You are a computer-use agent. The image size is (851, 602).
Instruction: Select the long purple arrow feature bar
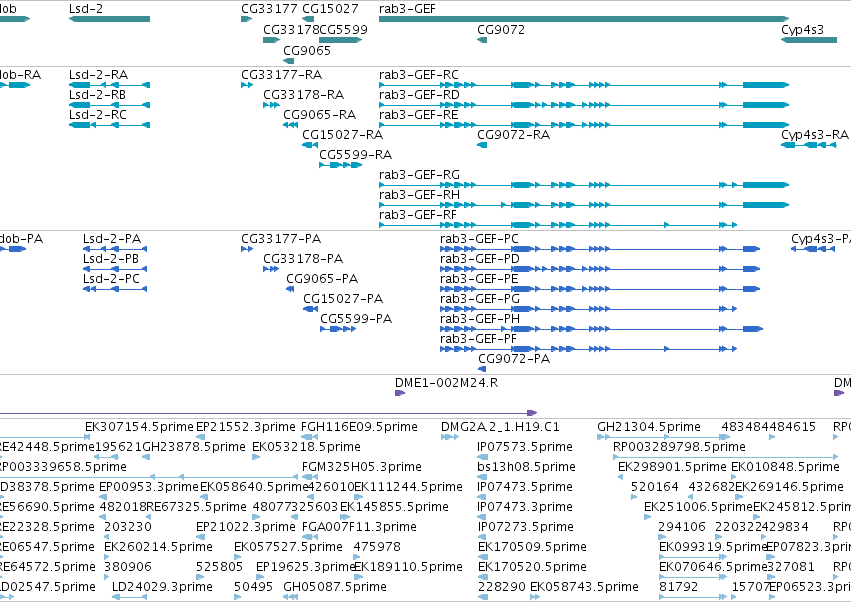tap(269, 413)
